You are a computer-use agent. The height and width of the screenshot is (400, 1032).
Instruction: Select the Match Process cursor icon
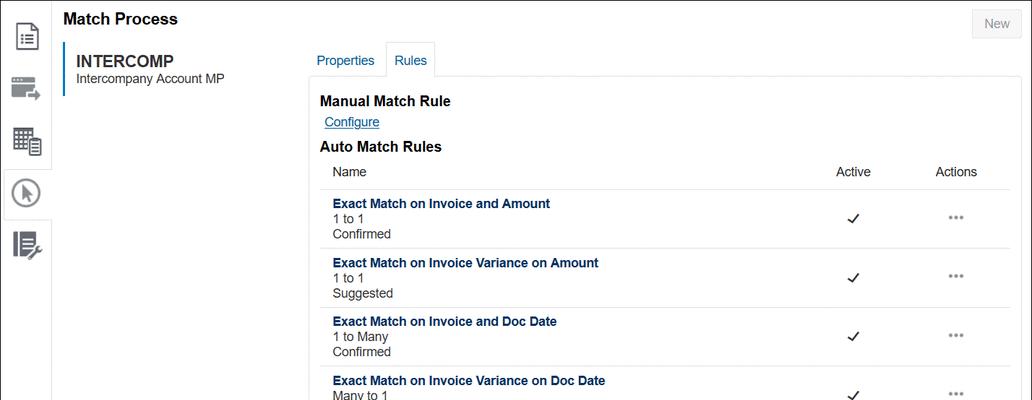pos(27,193)
